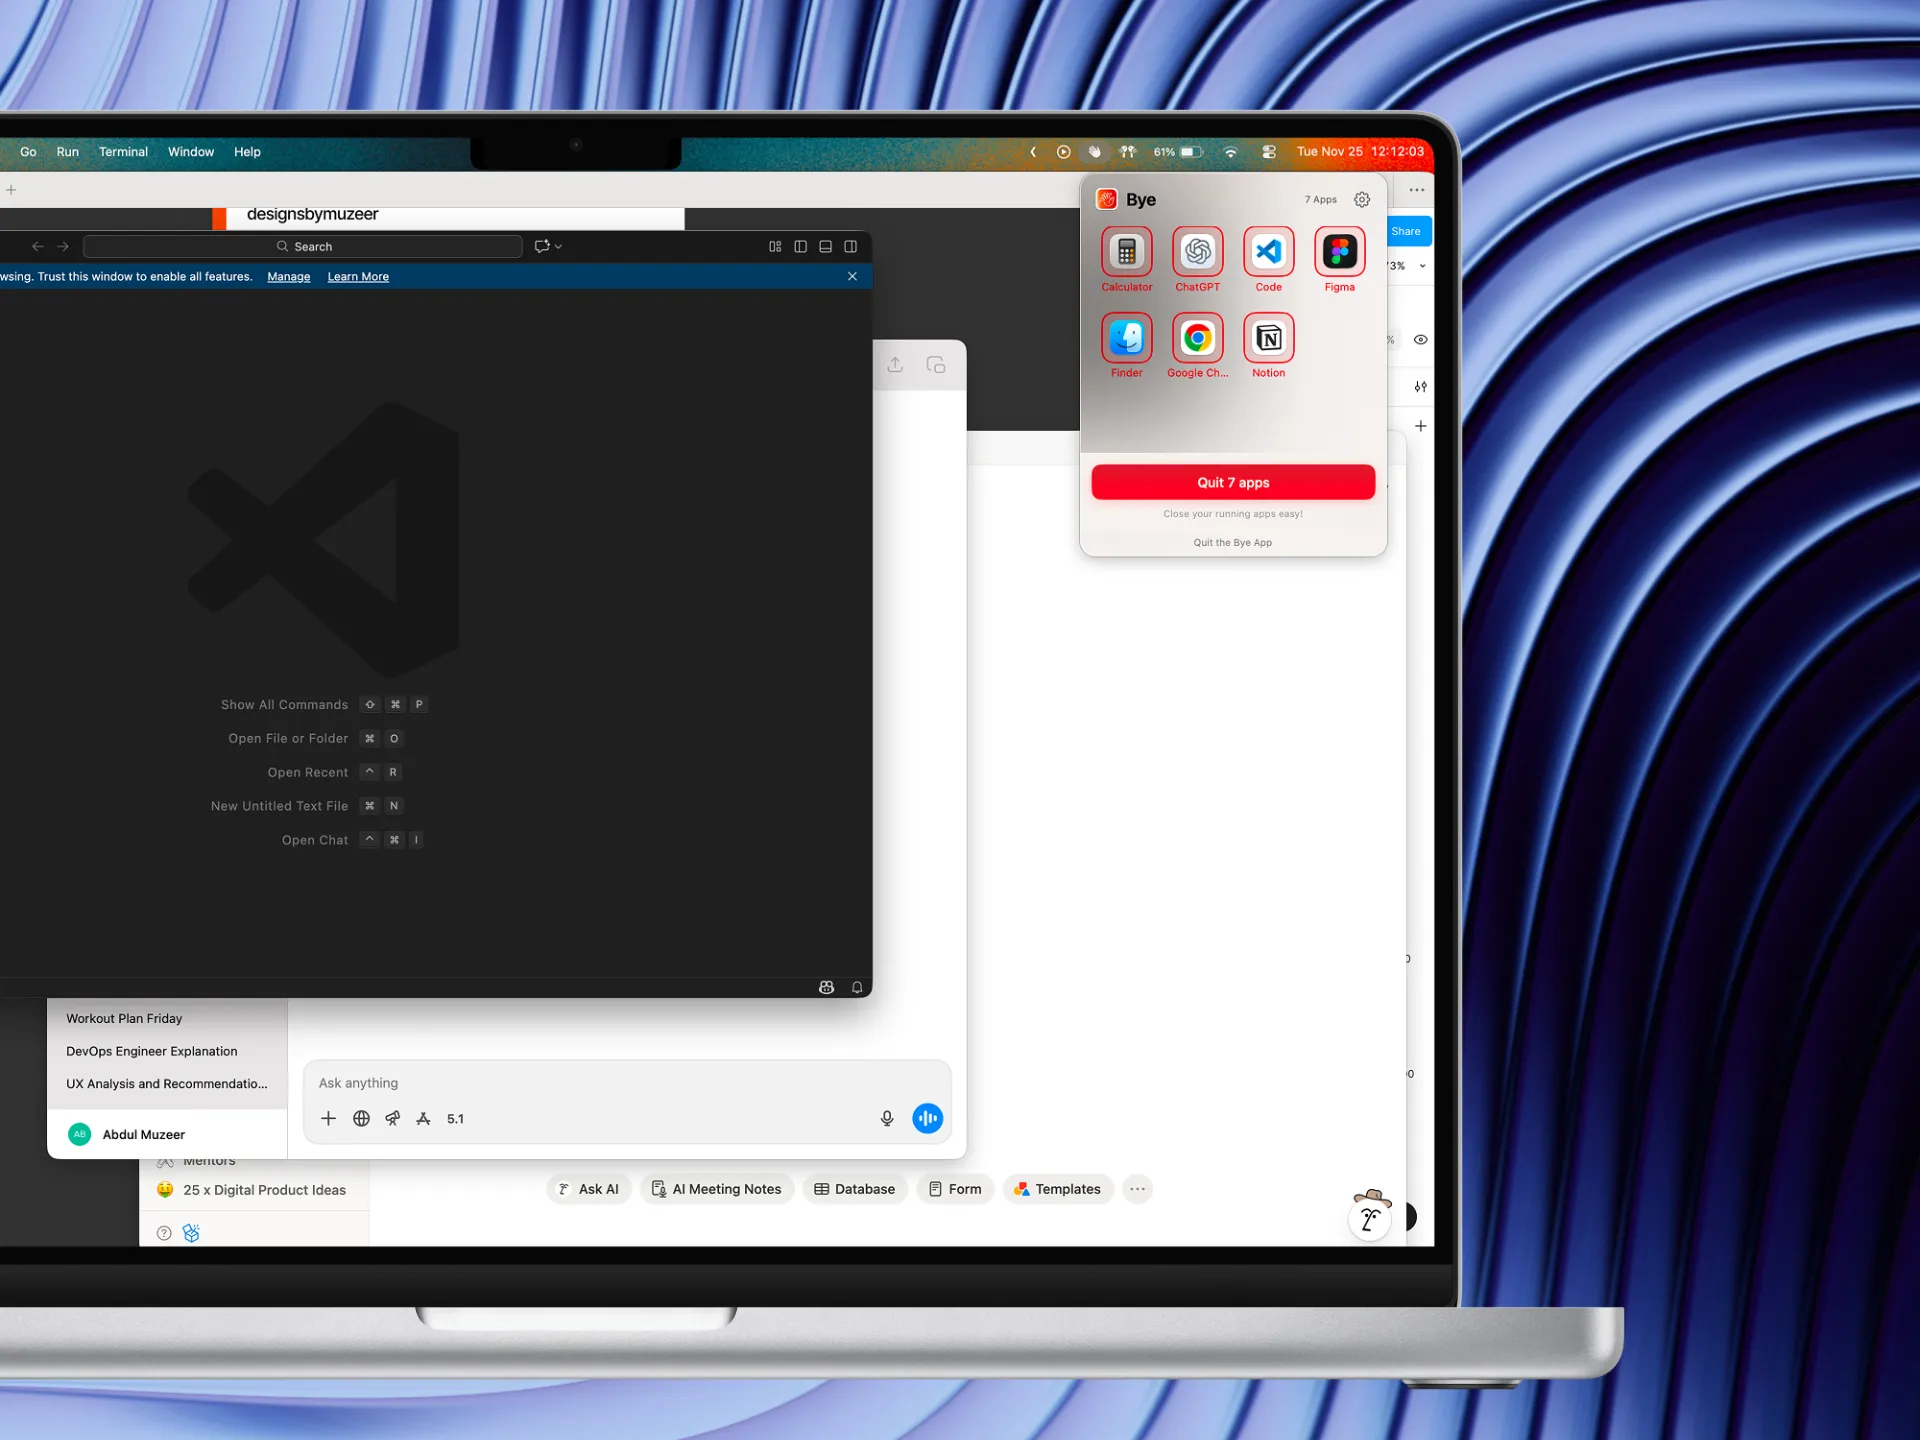The width and height of the screenshot is (1920, 1440).
Task: Click the microphone dictation icon
Action: (886, 1118)
